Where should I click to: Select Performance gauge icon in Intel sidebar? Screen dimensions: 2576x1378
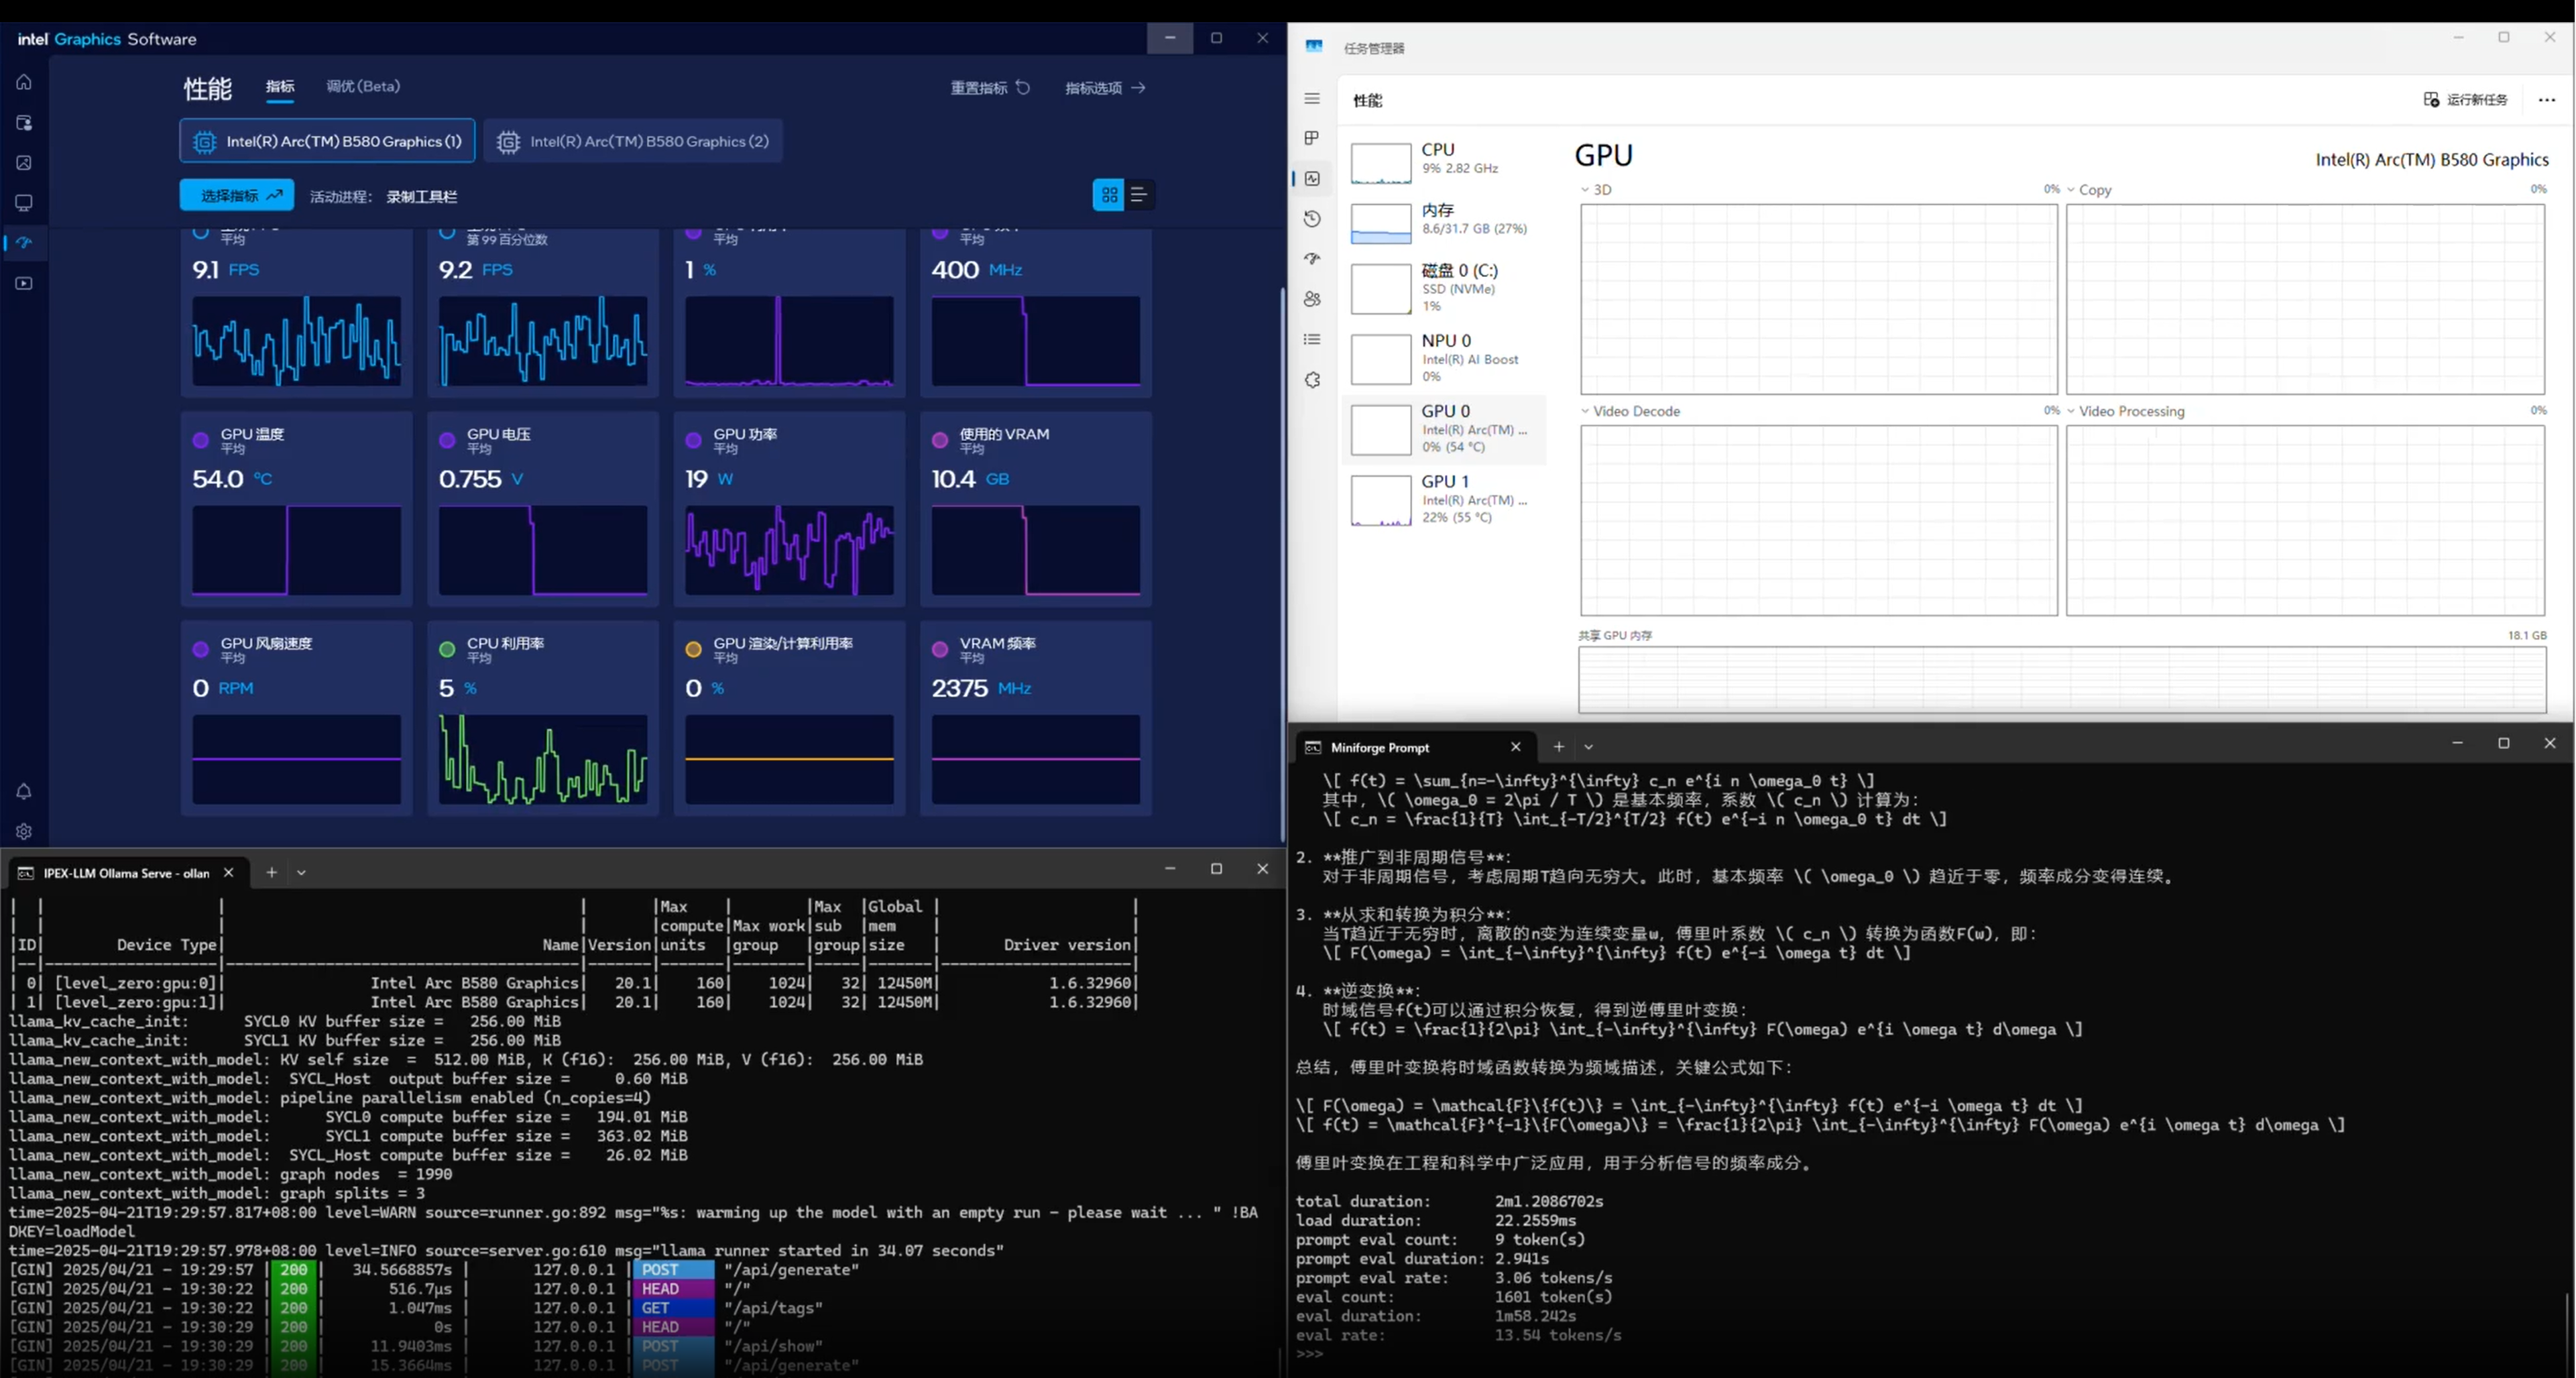[24, 243]
